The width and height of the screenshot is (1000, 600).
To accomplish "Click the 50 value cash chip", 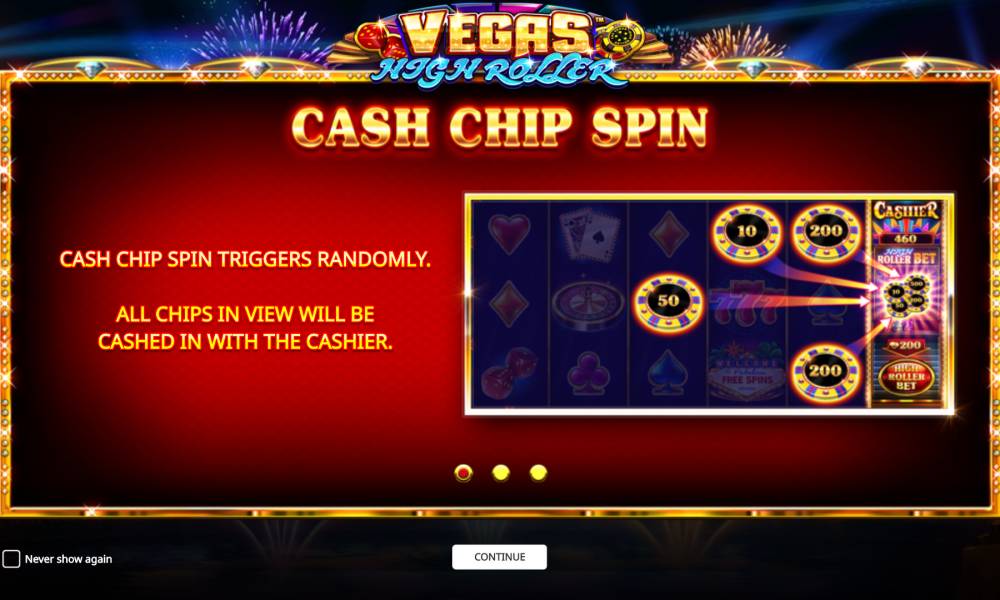I will click(668, 302).
